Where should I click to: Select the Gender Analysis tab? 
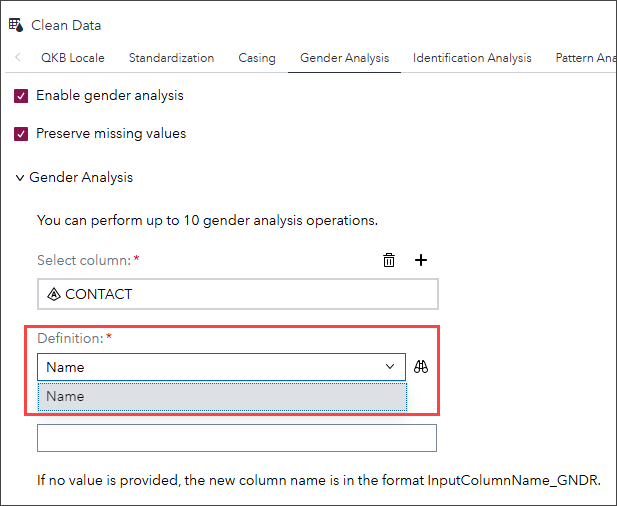(x=344, y=58)
